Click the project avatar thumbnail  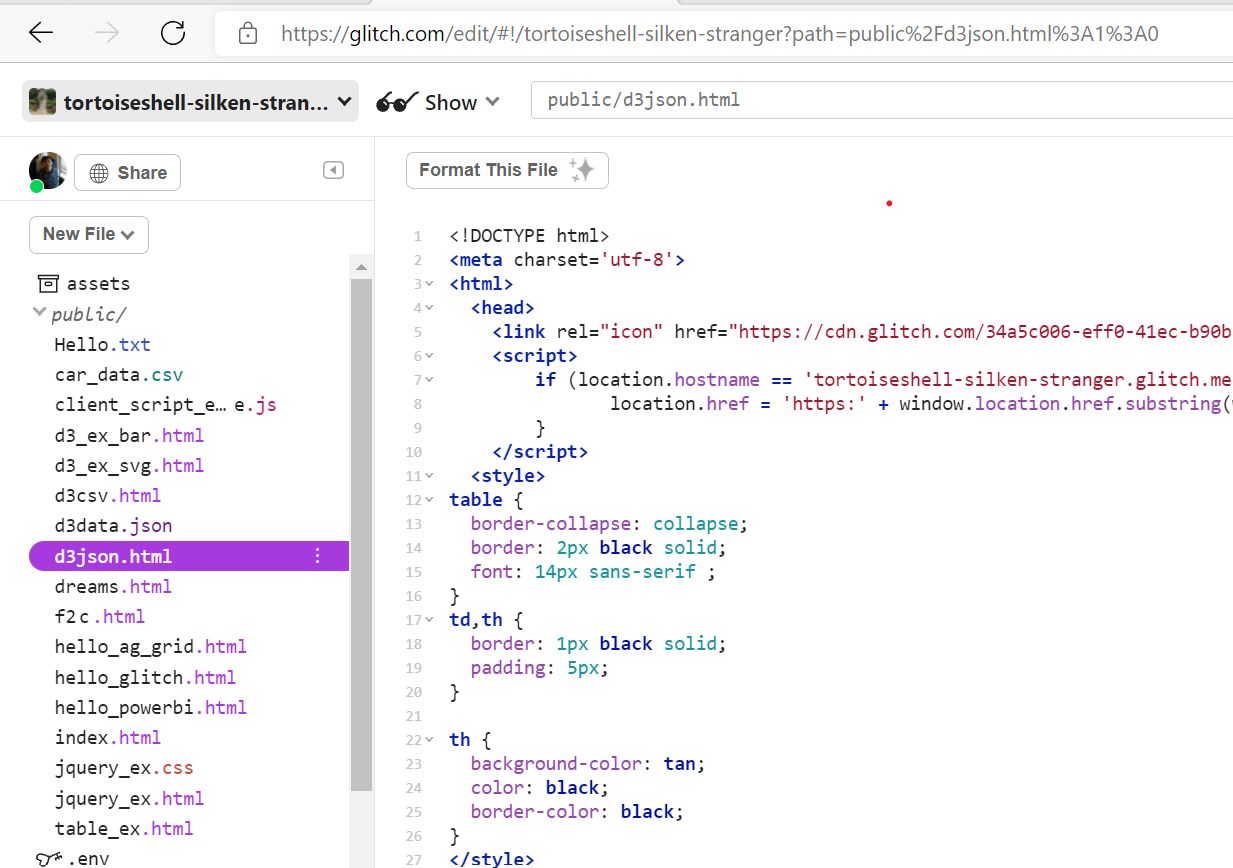(x=42, y=102)
